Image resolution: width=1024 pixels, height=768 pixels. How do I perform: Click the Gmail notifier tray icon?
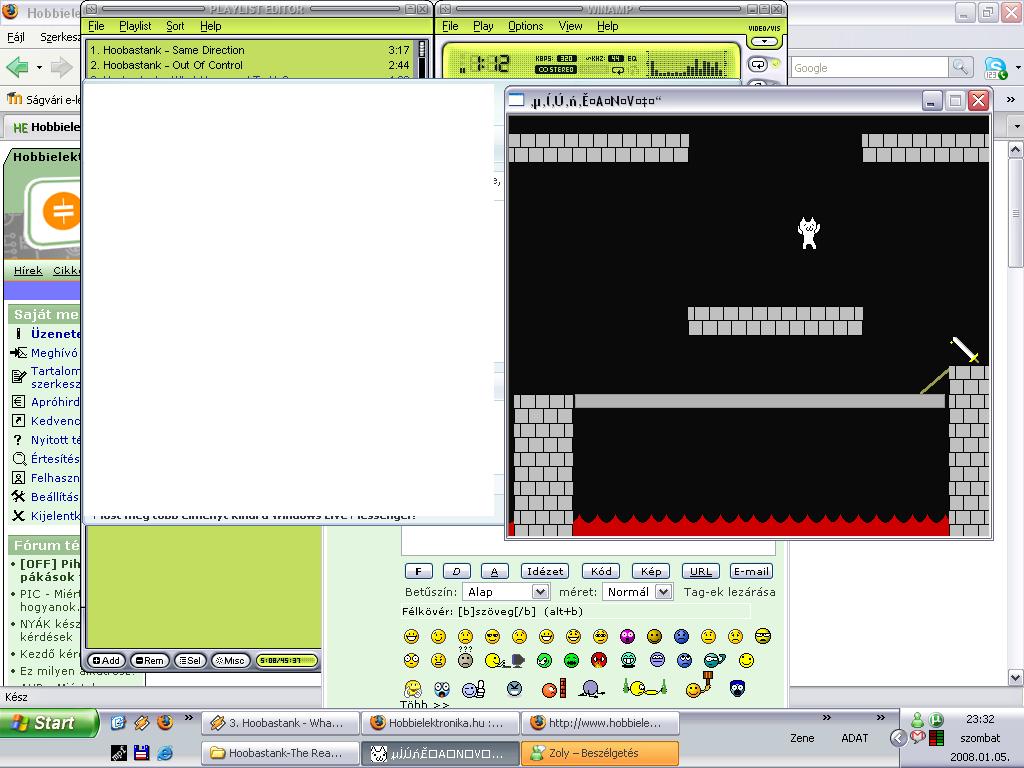[x=918, y=737]
